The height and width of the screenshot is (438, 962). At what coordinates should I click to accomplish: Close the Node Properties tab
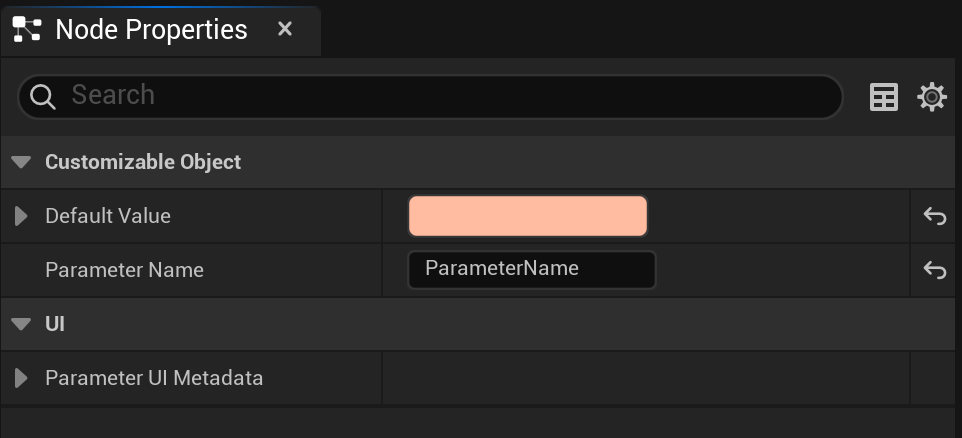click(x=285, y=29)
